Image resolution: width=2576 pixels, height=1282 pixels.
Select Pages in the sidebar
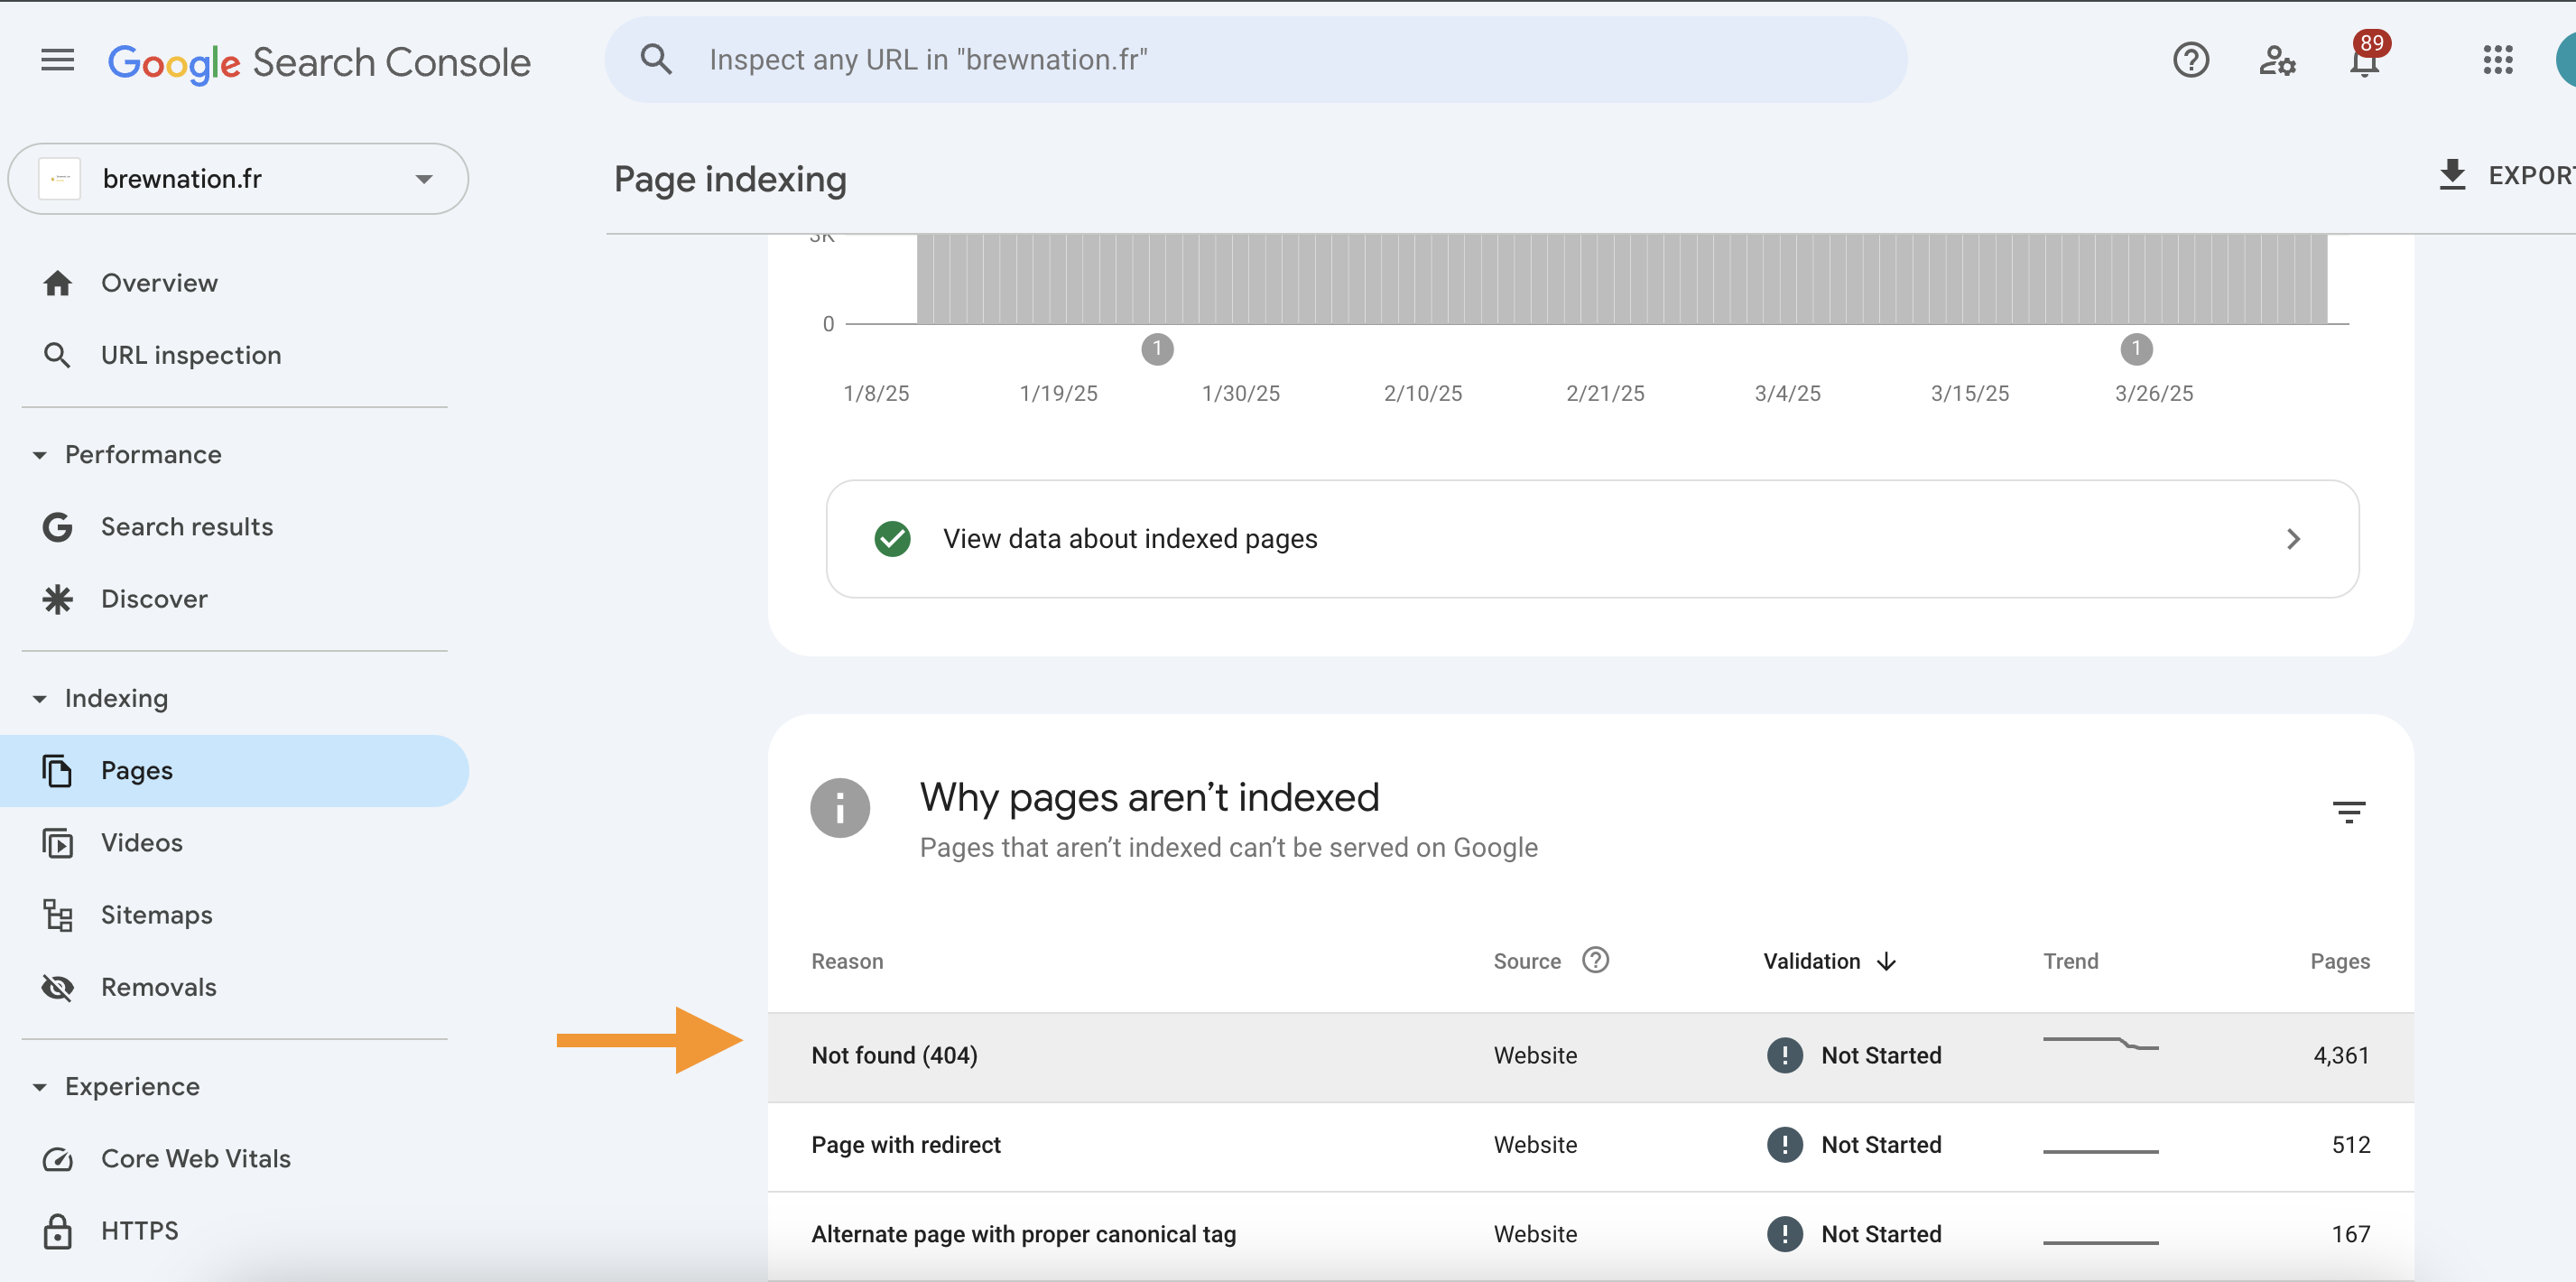pos(234,770)
